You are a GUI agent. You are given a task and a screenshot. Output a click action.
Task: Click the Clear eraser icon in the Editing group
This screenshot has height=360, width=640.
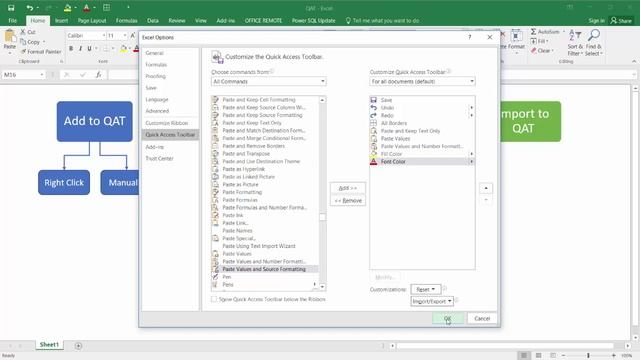pos(533,51)
